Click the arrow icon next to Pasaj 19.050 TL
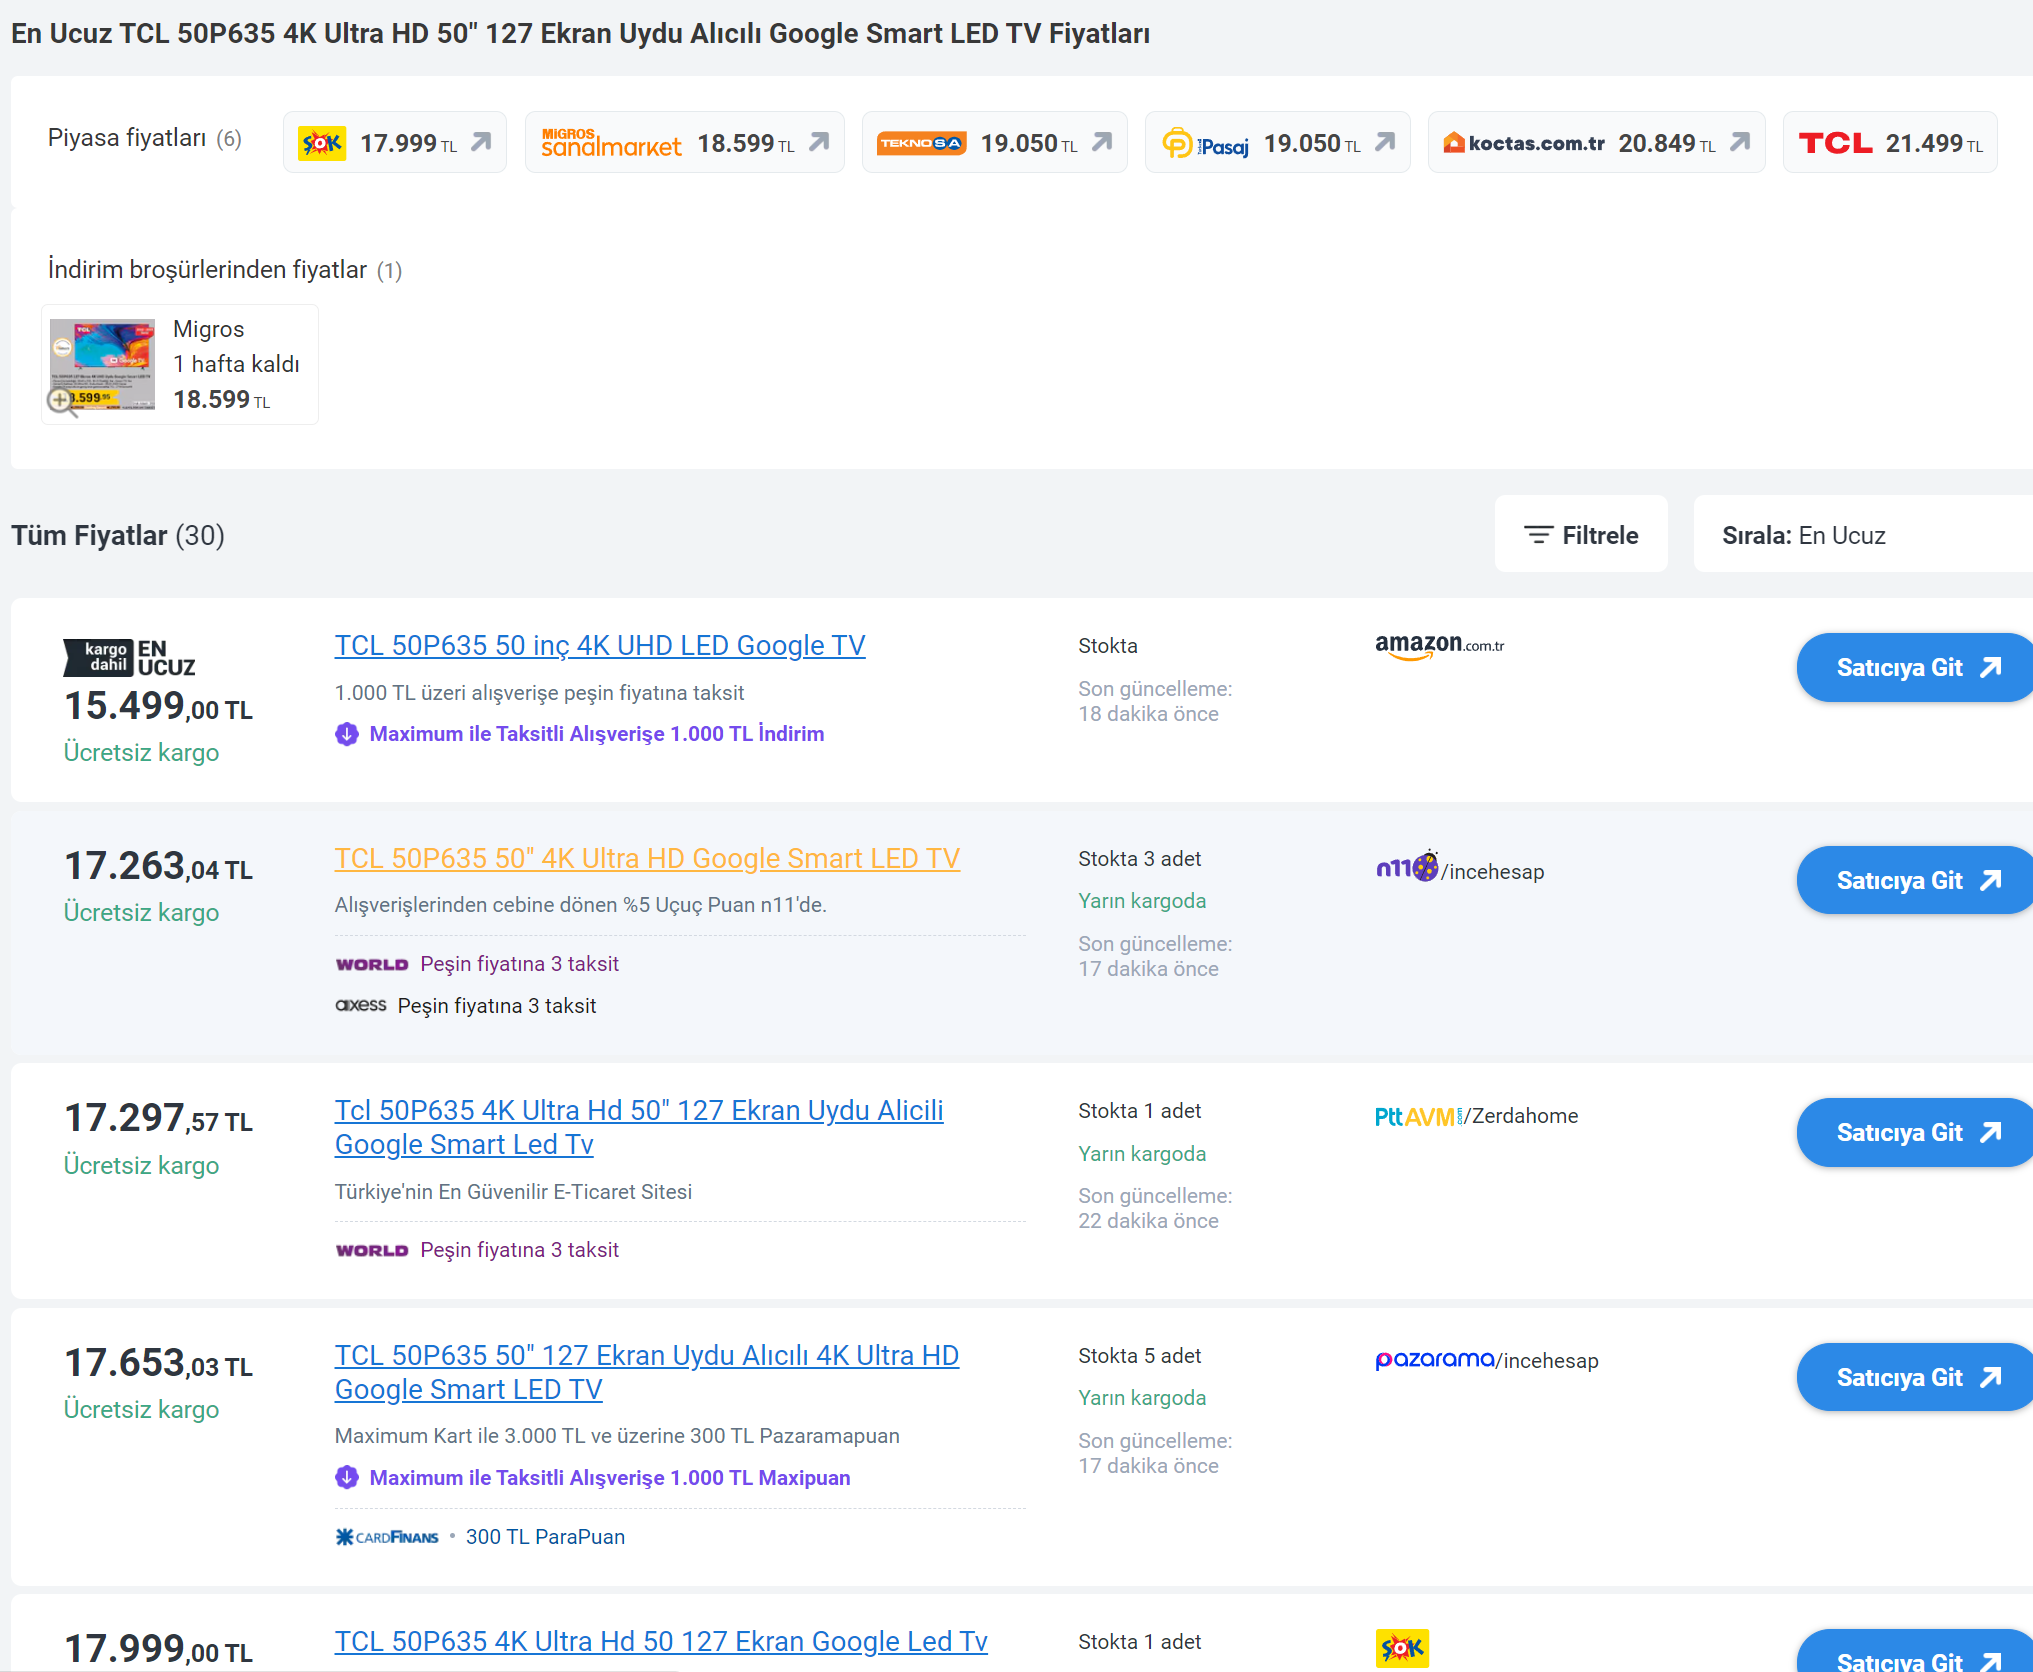The image size is (2033, 1672). click(1385, 142)
